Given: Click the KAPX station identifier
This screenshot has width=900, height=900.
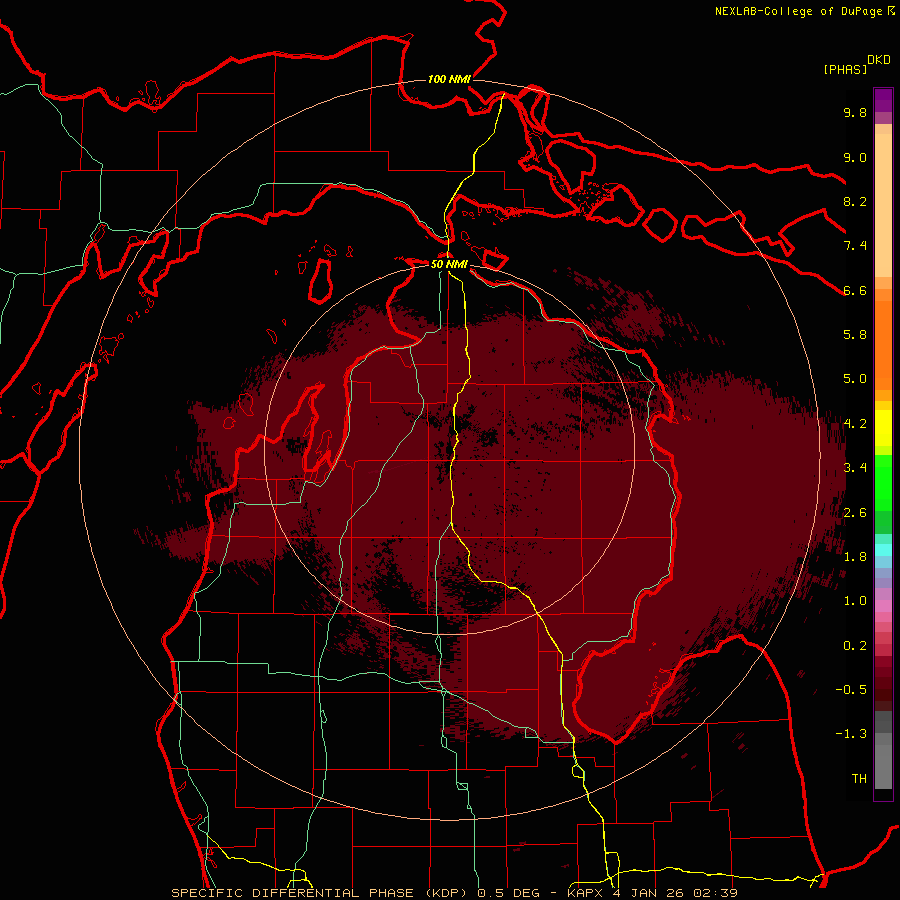Looking at the screenshot, I should pos(587,893).
